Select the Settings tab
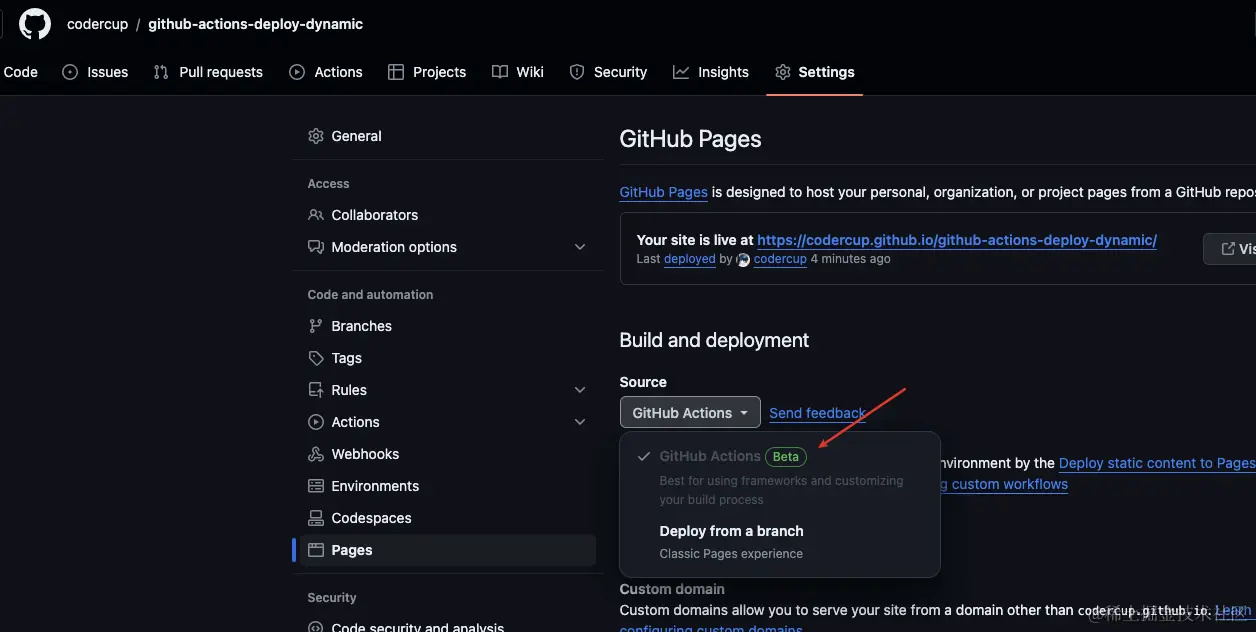The width and height of the screenshot is (1256, 632). [x=815, y=72]
